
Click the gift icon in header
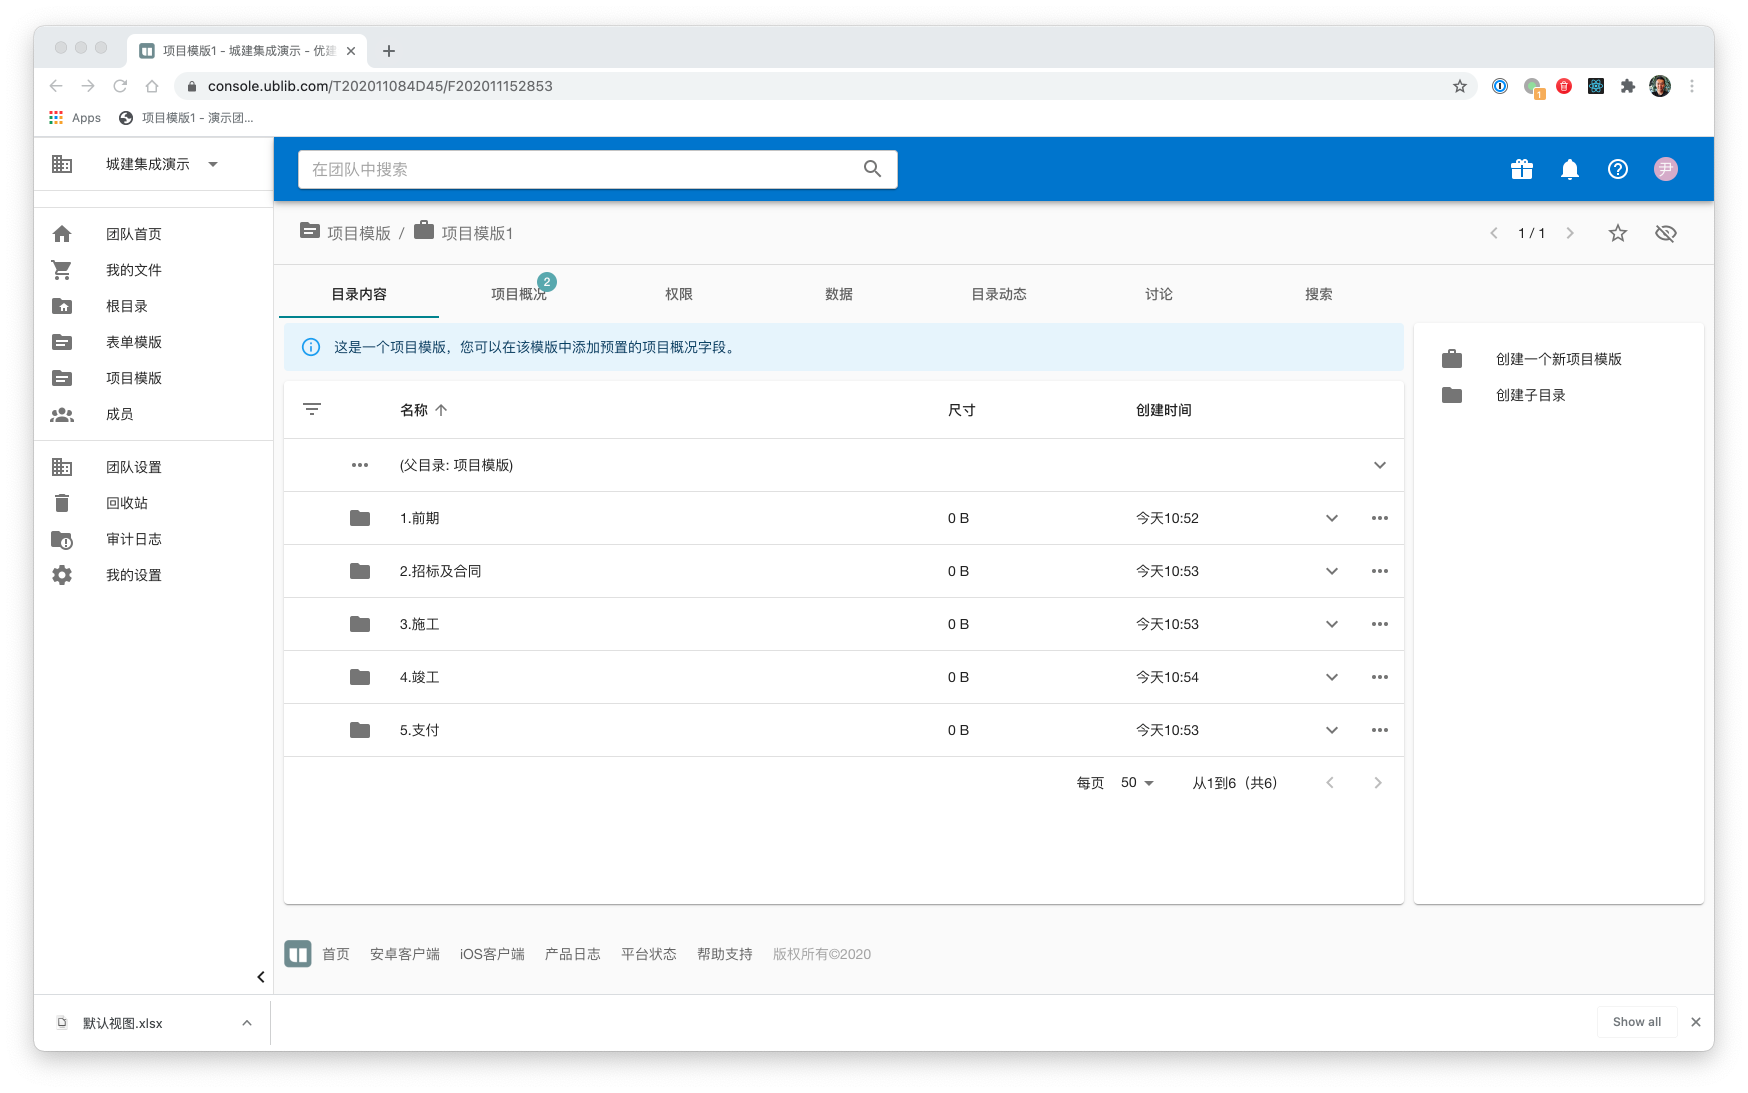point(1521,169)
